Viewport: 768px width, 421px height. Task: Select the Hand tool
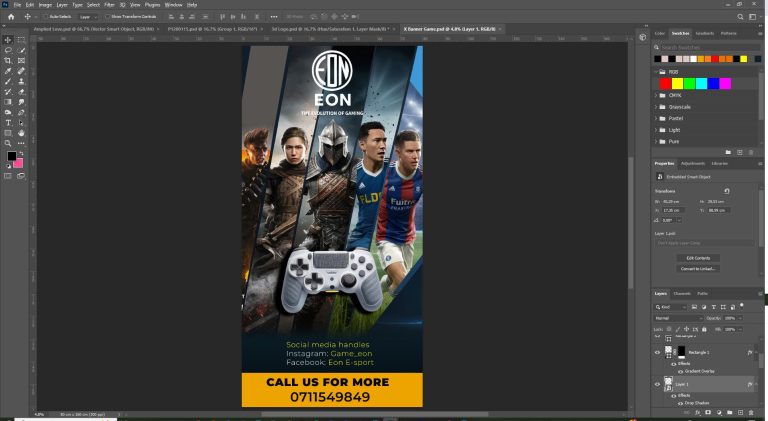(19, 132)
